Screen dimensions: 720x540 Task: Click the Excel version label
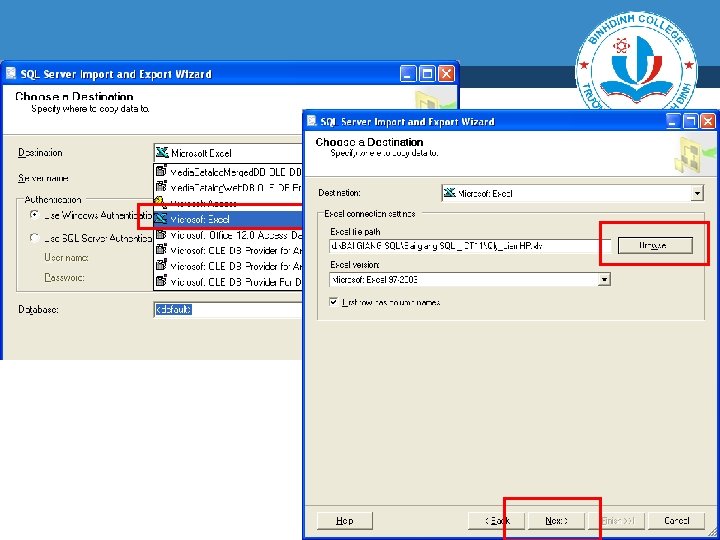pyautogui.click(x=354, y=265)
